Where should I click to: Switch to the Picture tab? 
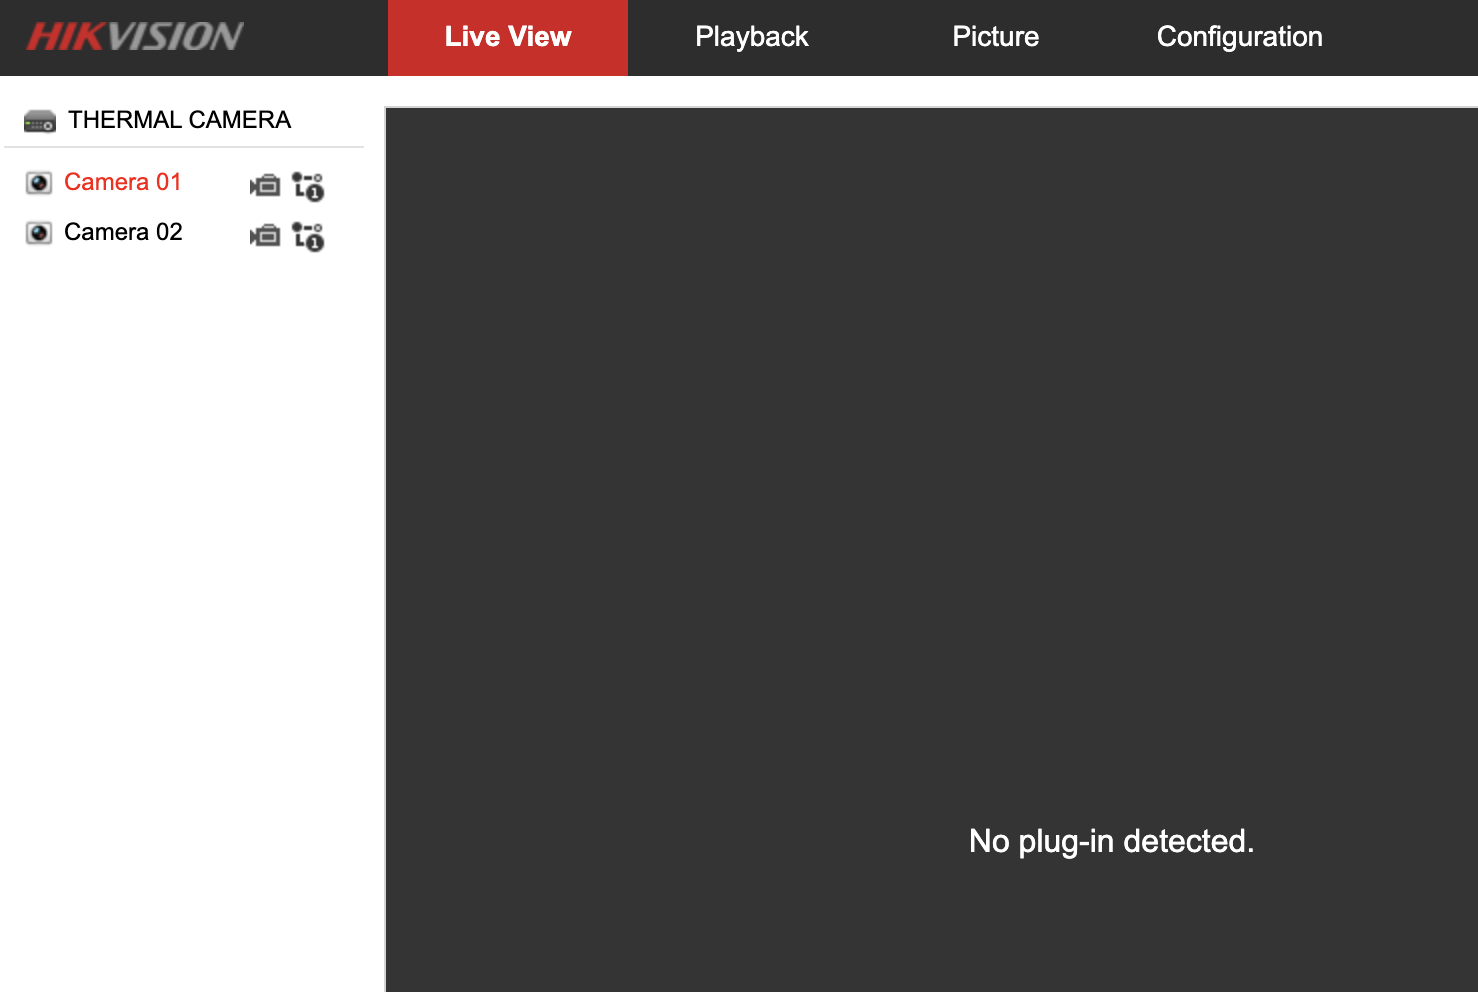coord(995,37)
